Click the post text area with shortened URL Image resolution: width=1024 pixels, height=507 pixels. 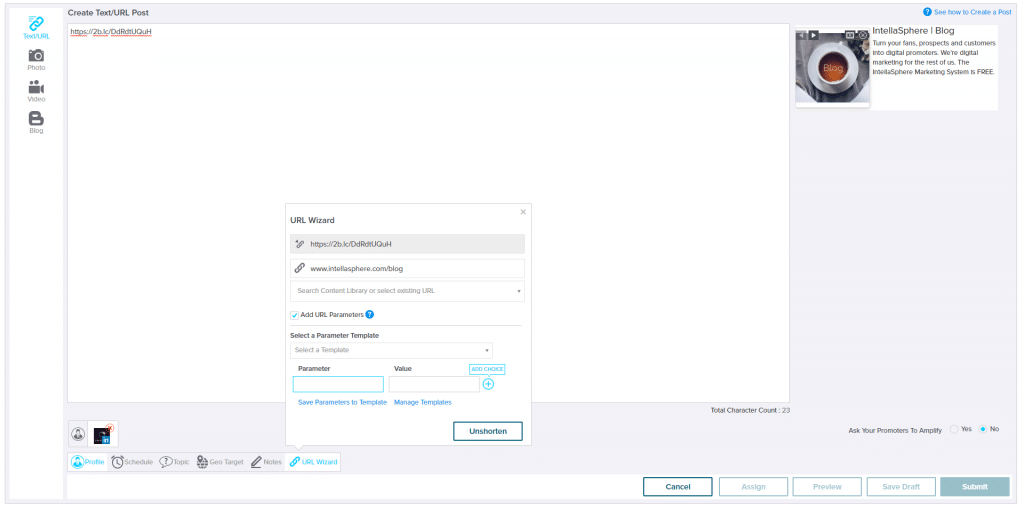[x=428, y=213]
